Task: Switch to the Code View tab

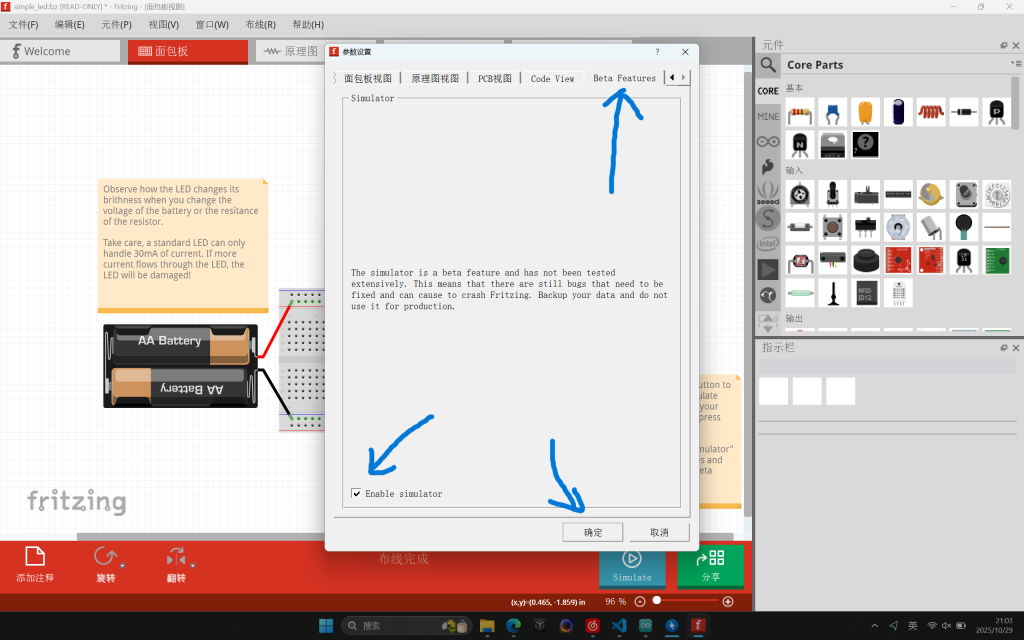Action: pyautogui.click(x=552, y=78)
